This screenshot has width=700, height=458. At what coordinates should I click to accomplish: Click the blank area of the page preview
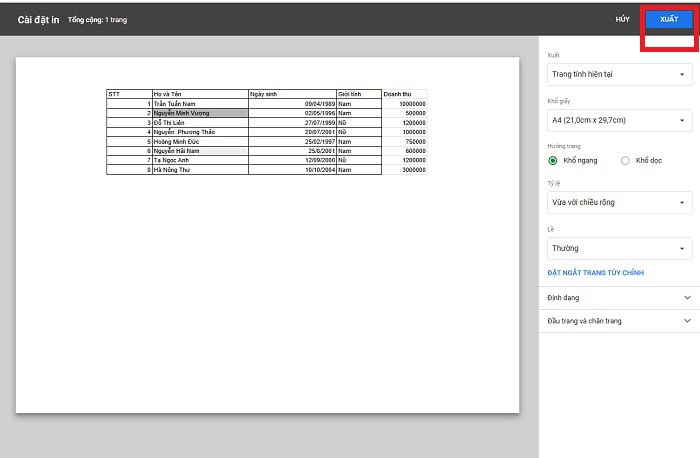click(x=267, y=300)
